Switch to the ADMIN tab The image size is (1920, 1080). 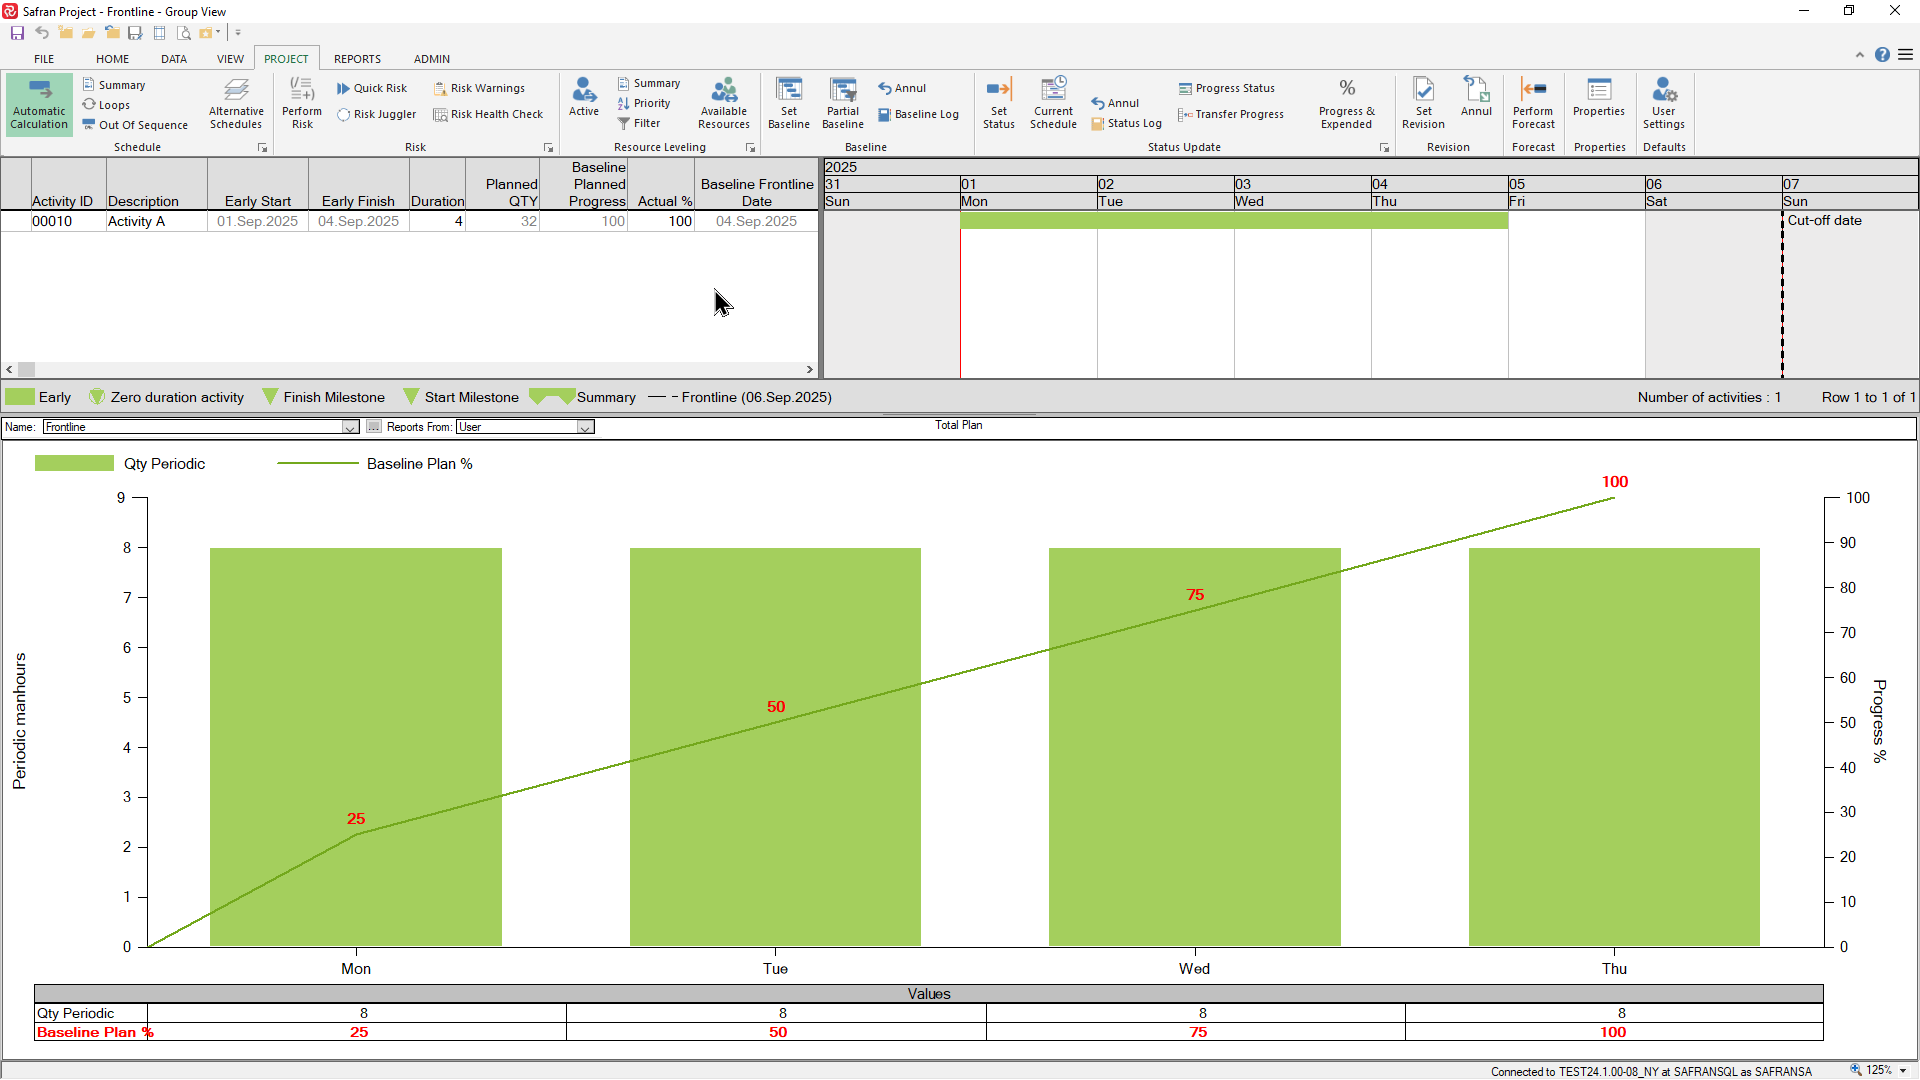pyautogui.click(x=432, y=59)
